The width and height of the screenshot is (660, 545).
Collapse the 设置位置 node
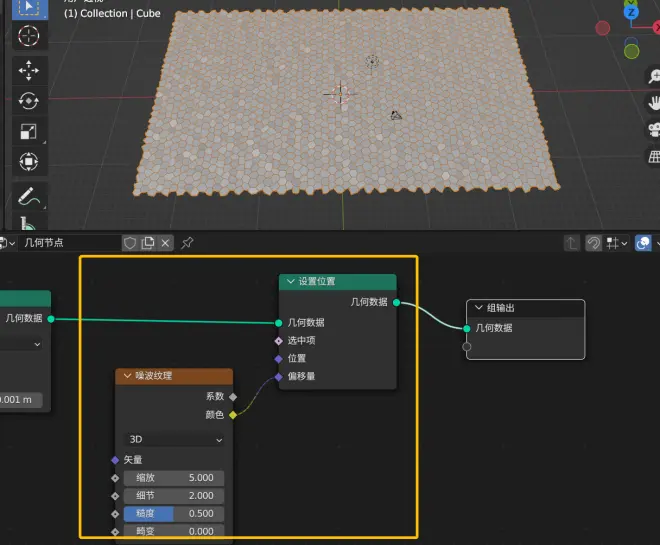(291, 282)
